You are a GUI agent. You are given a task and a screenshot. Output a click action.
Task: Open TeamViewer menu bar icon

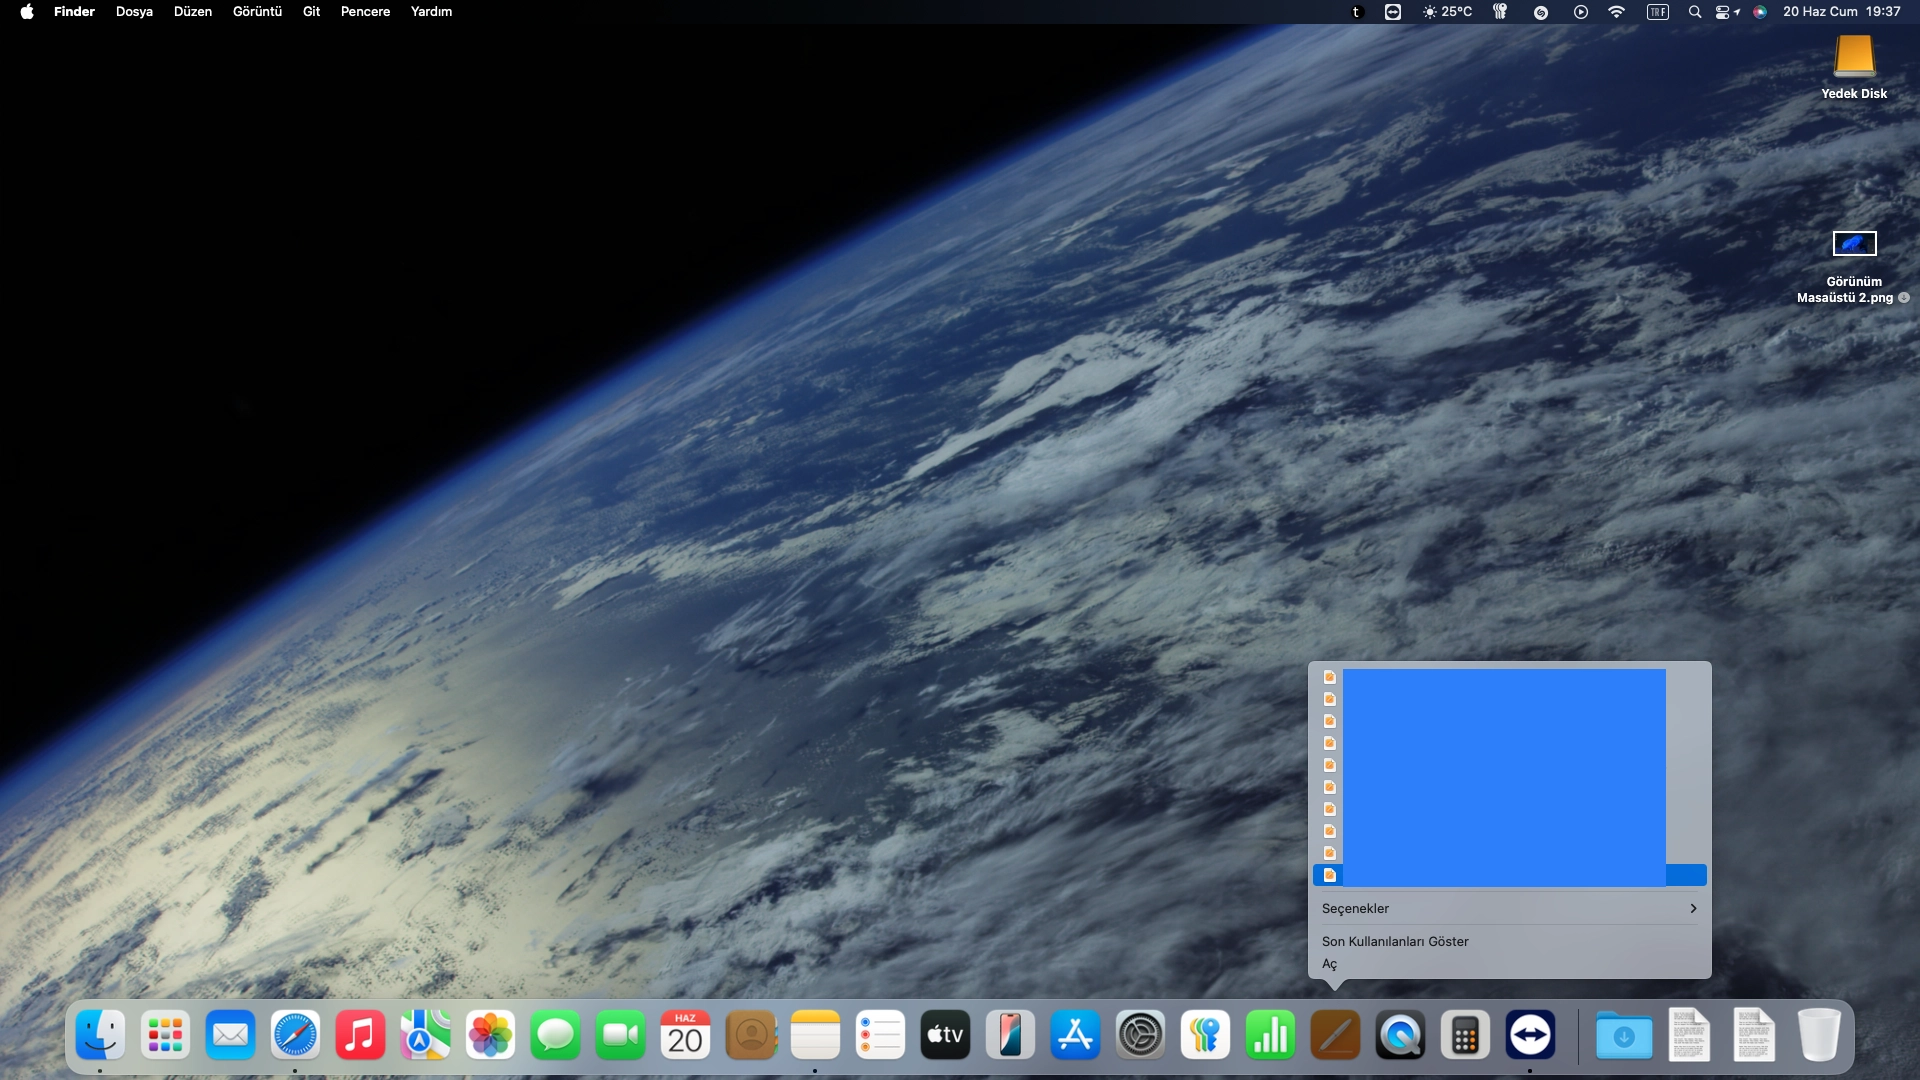(x=1393, y=12)
